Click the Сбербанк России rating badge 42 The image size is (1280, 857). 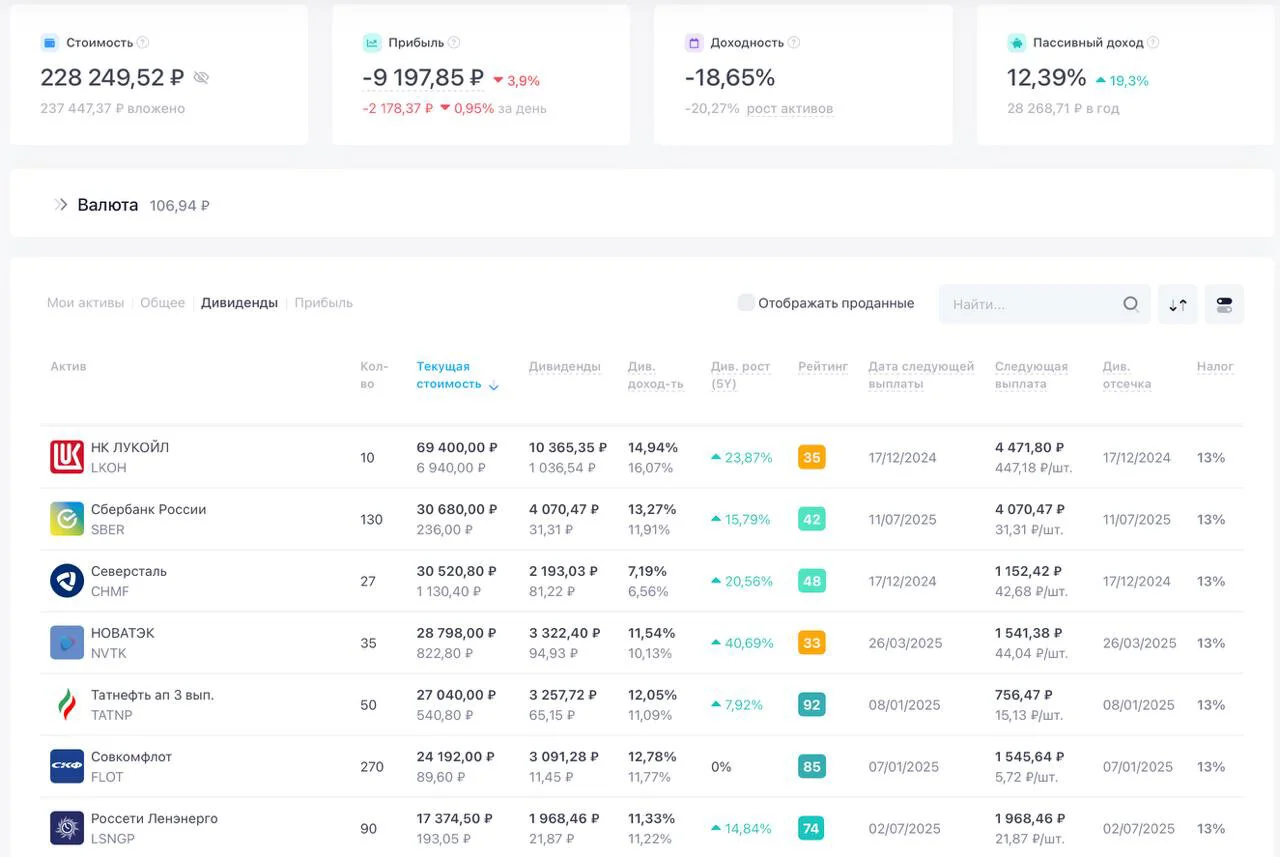click(x=812, y=520)
